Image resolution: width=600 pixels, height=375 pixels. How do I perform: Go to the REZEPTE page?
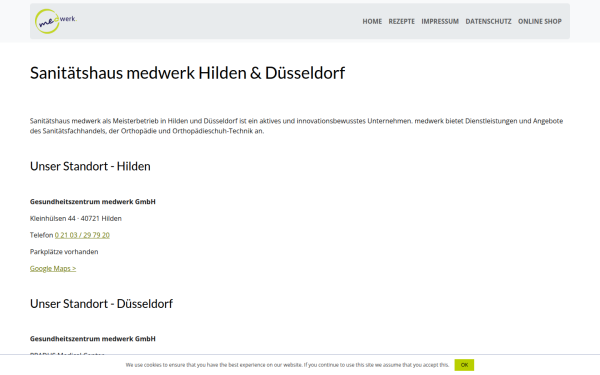pyautogui.click(x=401, y=21)
